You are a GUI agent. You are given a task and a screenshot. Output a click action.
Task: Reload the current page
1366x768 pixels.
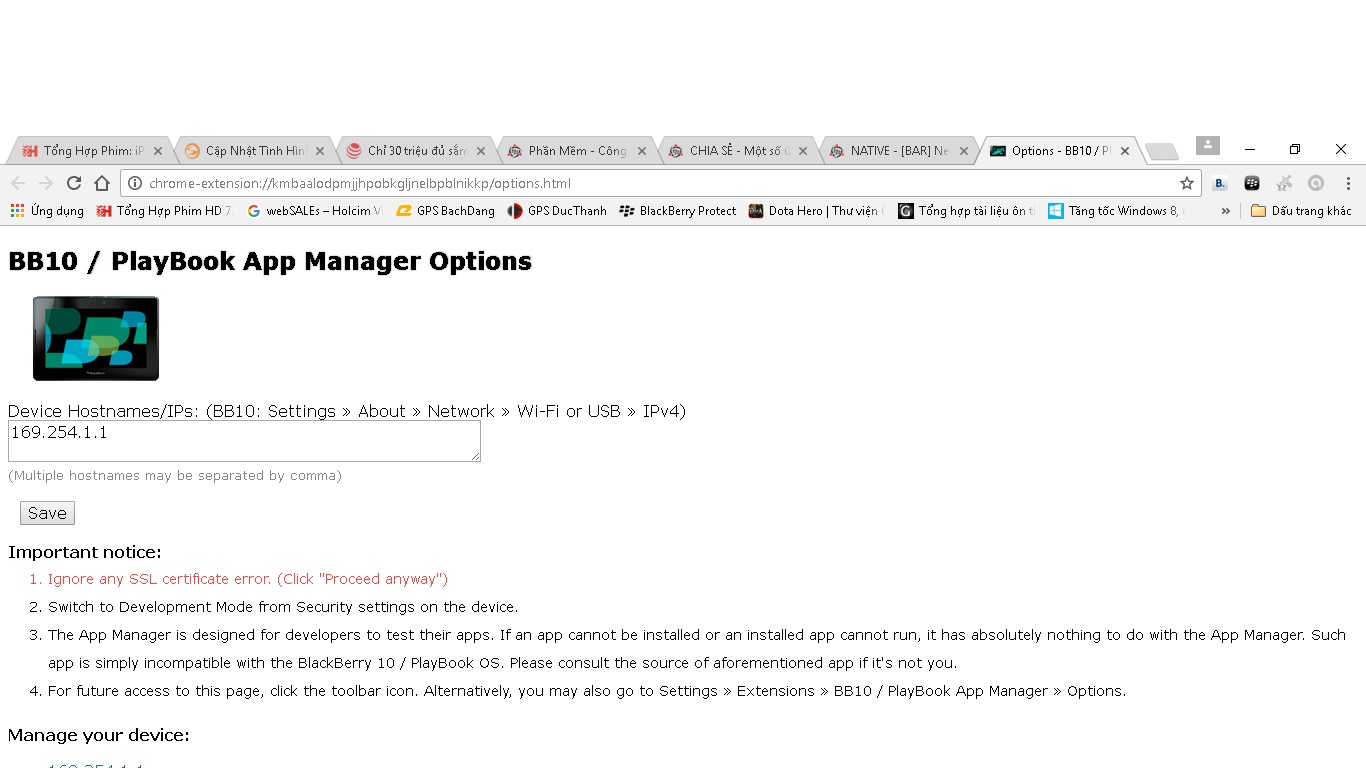pyautogui.click(x=74, y=183)
